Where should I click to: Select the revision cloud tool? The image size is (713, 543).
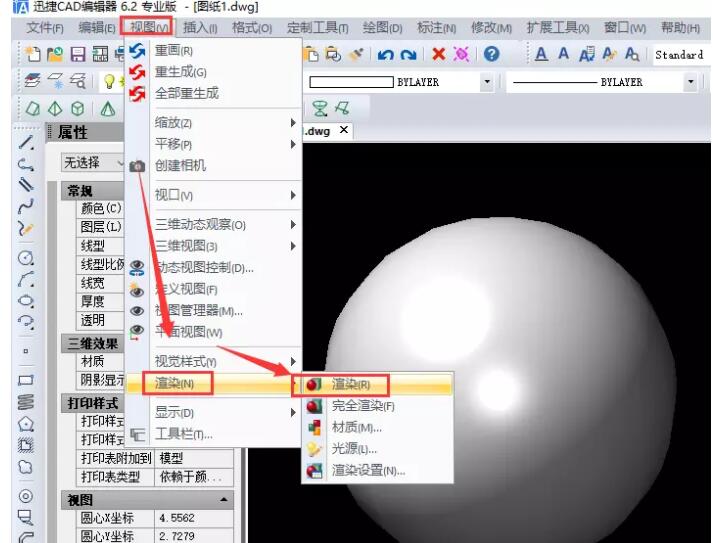pyautogui.click(x=26, y=467)
